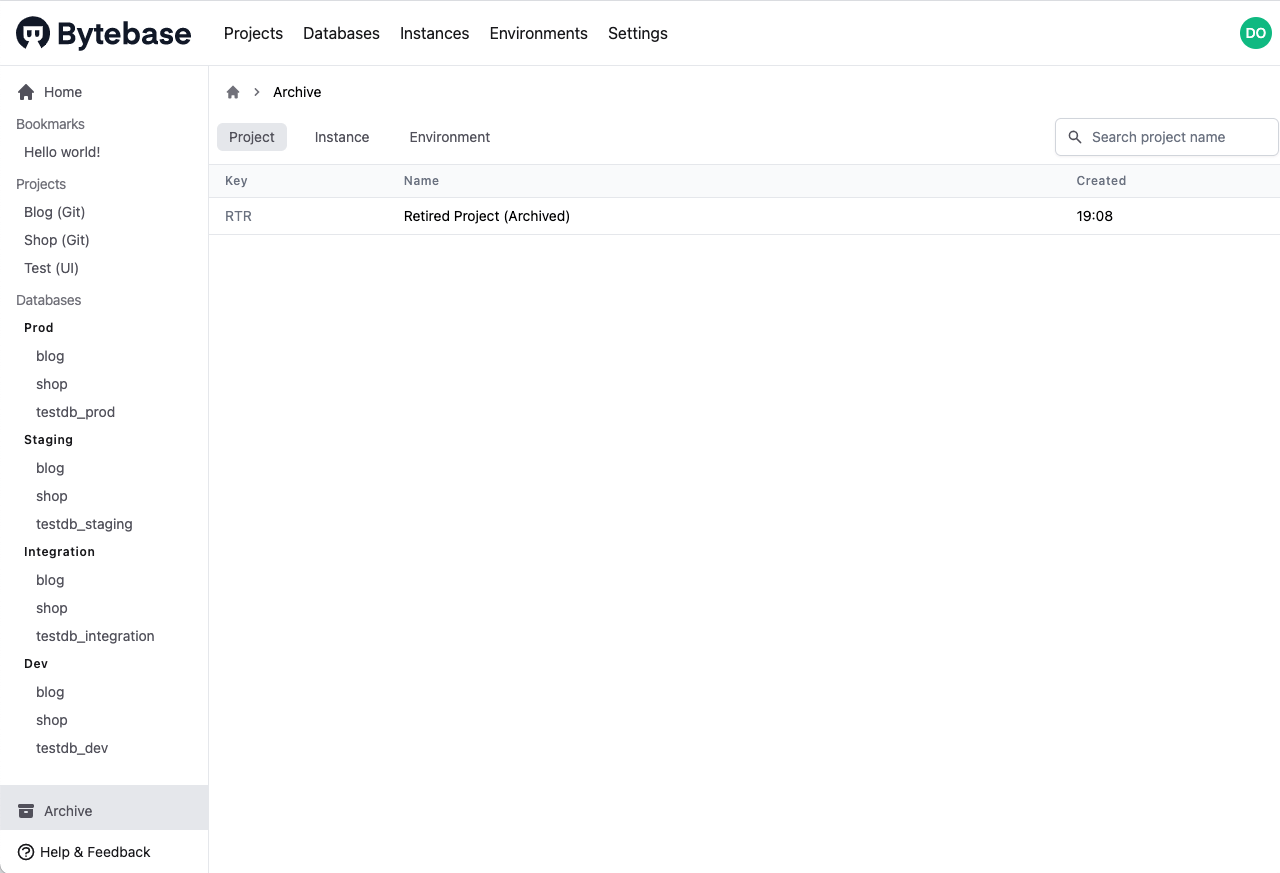Open the shop database under Dev
Image resolution: width=1280 pixels, height=873 pixels.
(x=52, y=720)
